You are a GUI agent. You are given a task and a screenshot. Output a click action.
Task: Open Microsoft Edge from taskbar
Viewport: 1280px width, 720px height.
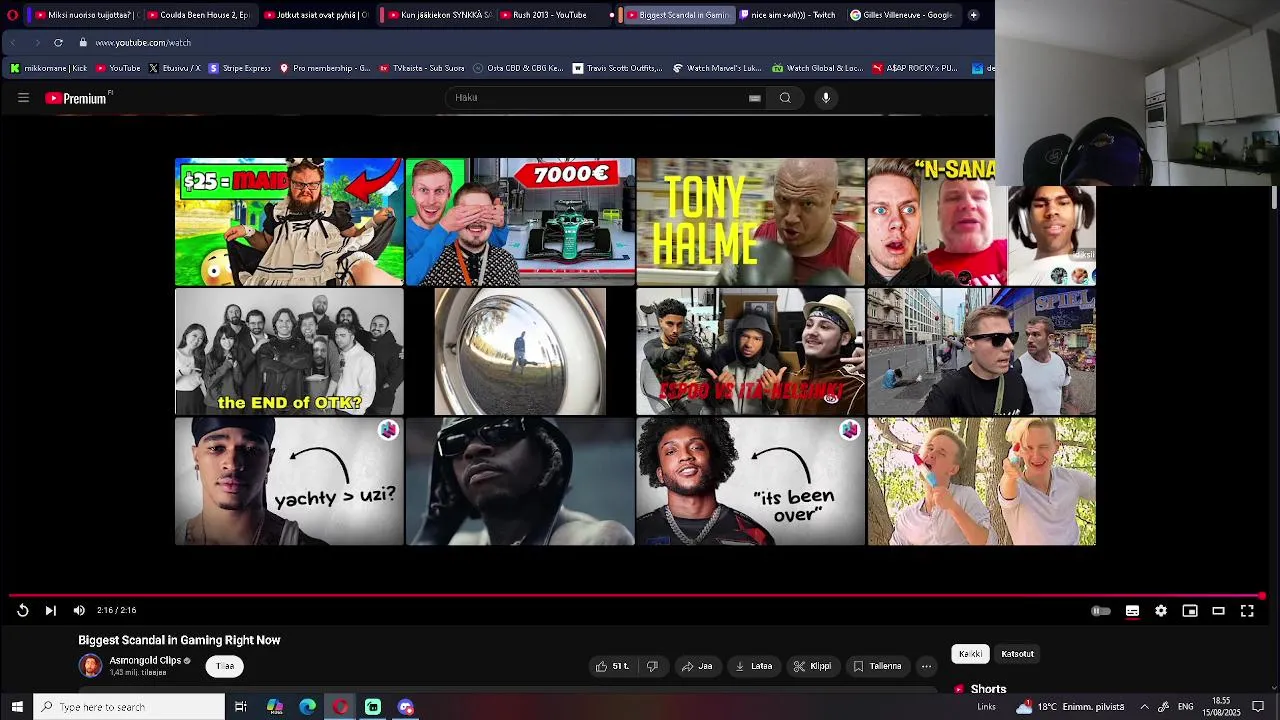pyautogui.click(x=307, y=707)
